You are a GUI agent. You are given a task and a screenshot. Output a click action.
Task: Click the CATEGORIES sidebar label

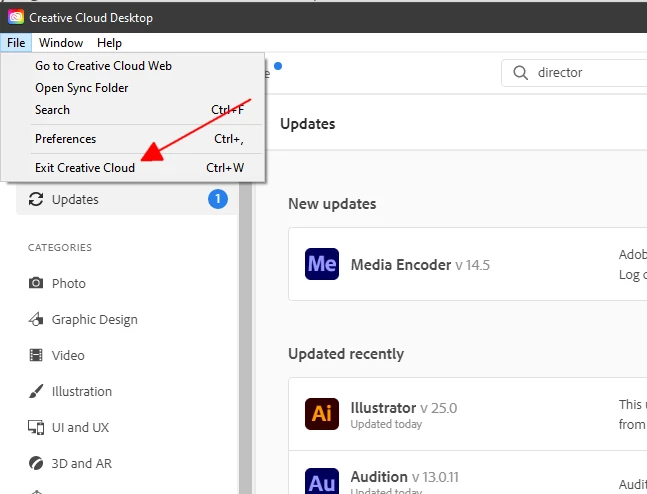pos(60,247)
